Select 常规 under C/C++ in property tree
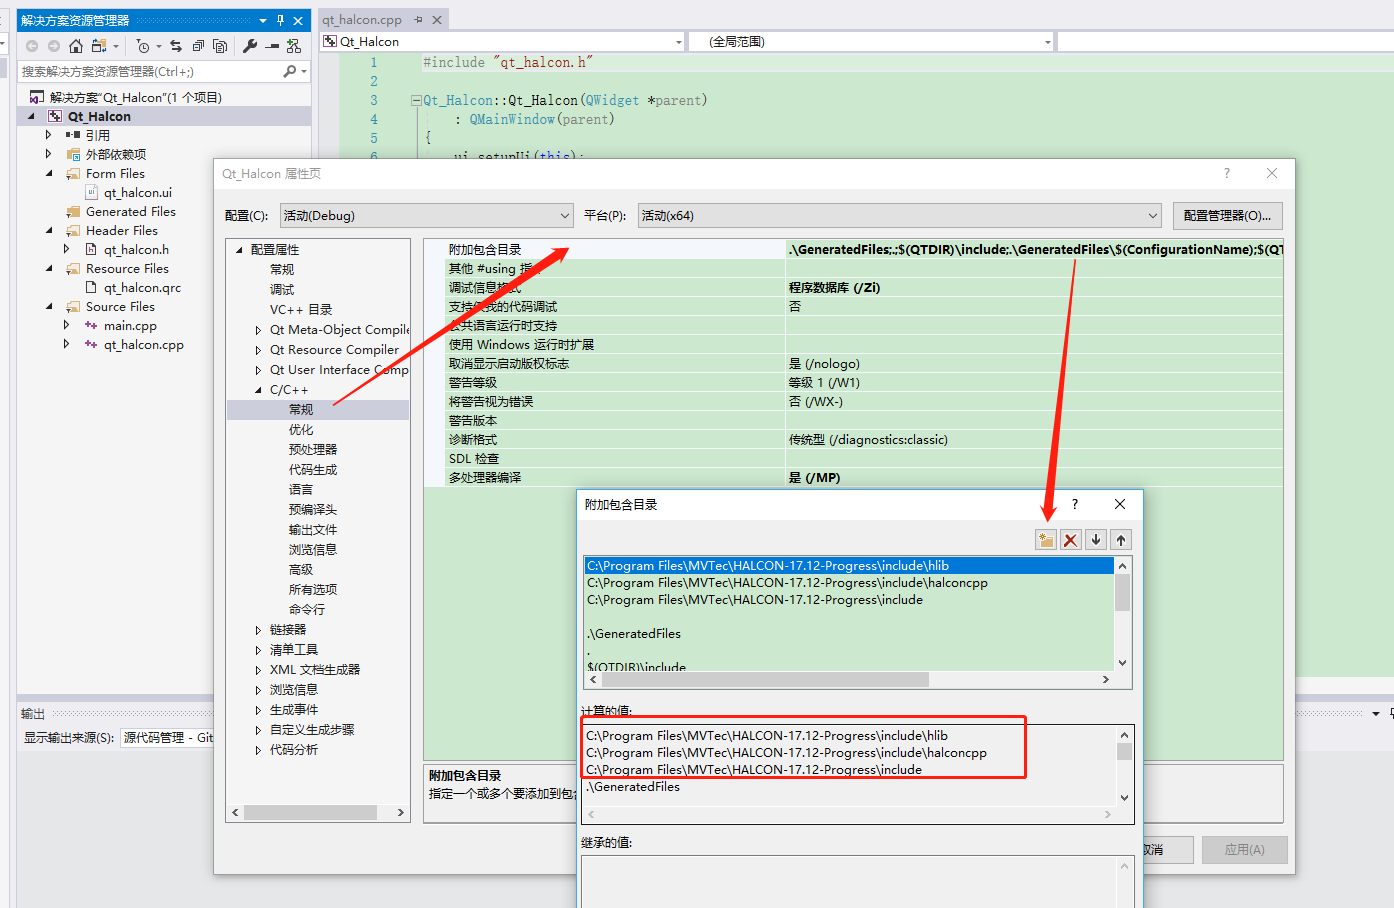The width and height of the screenshot is (1394, 908). click(301, 409)
